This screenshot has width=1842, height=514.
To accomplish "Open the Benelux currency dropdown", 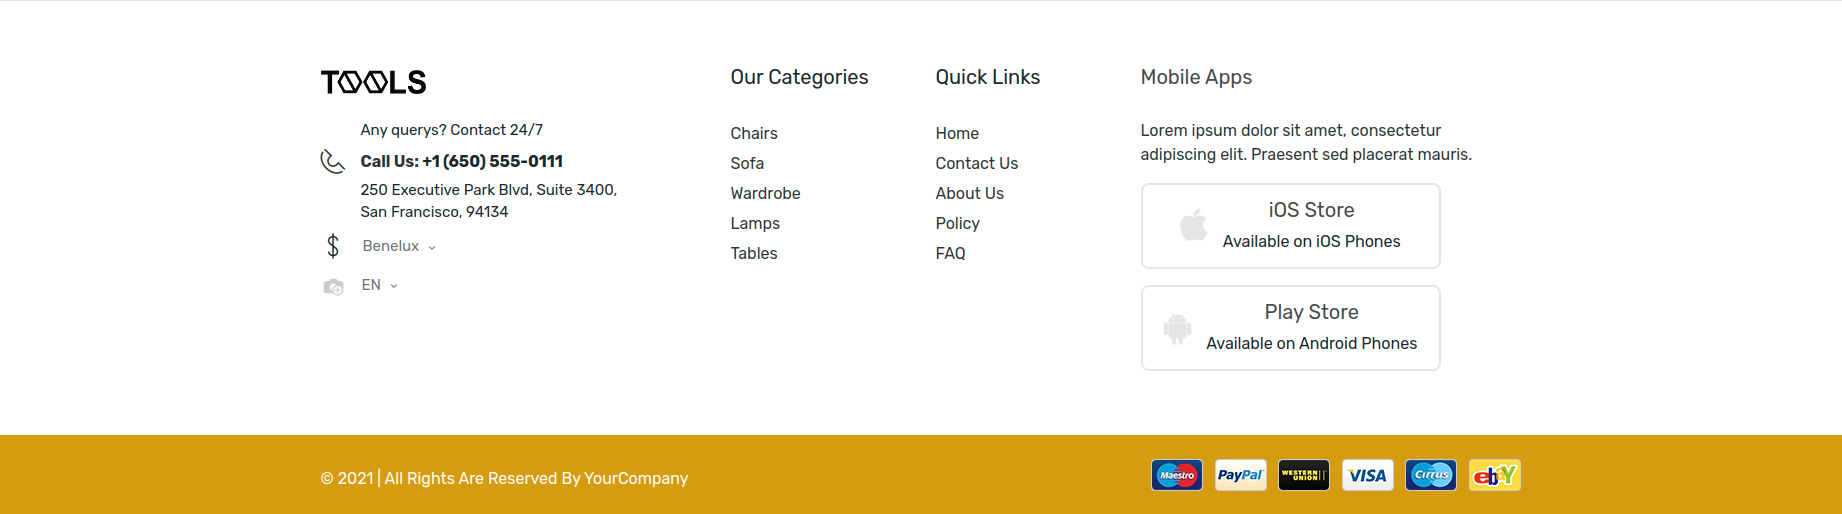I will click(x=399, y=246).
